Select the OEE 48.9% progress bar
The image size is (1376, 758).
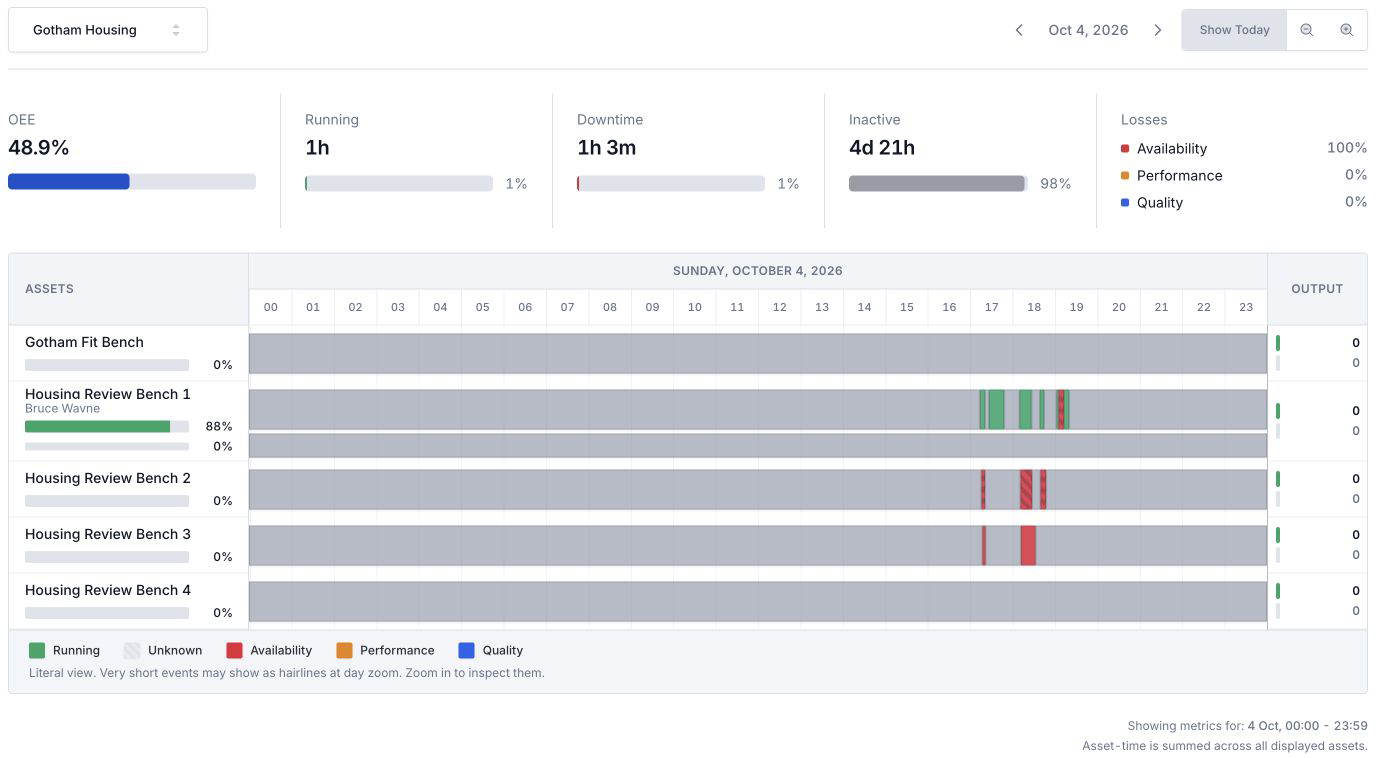tap(132, 181)
